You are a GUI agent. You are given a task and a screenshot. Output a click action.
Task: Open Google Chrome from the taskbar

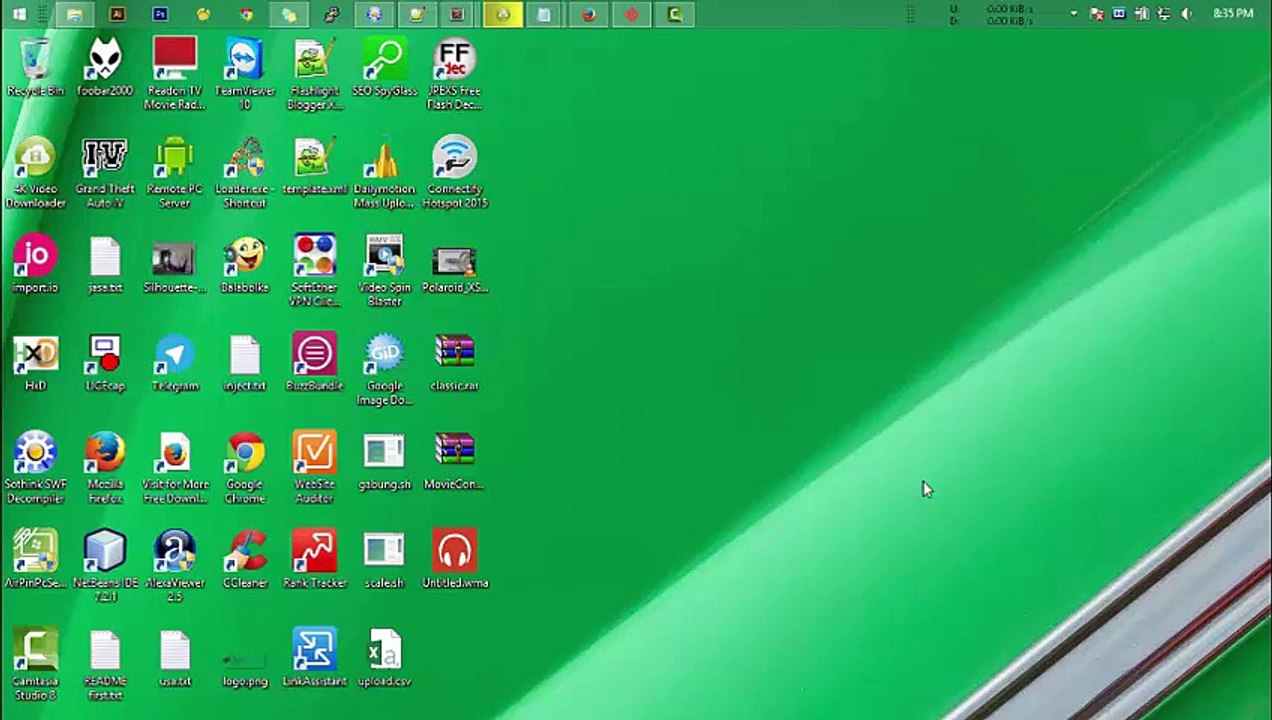(246, 14)
